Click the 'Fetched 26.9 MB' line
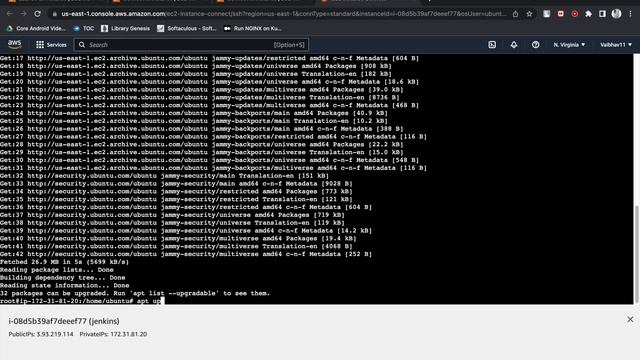Screen dimensions: 640x360 tap(64, 262)
